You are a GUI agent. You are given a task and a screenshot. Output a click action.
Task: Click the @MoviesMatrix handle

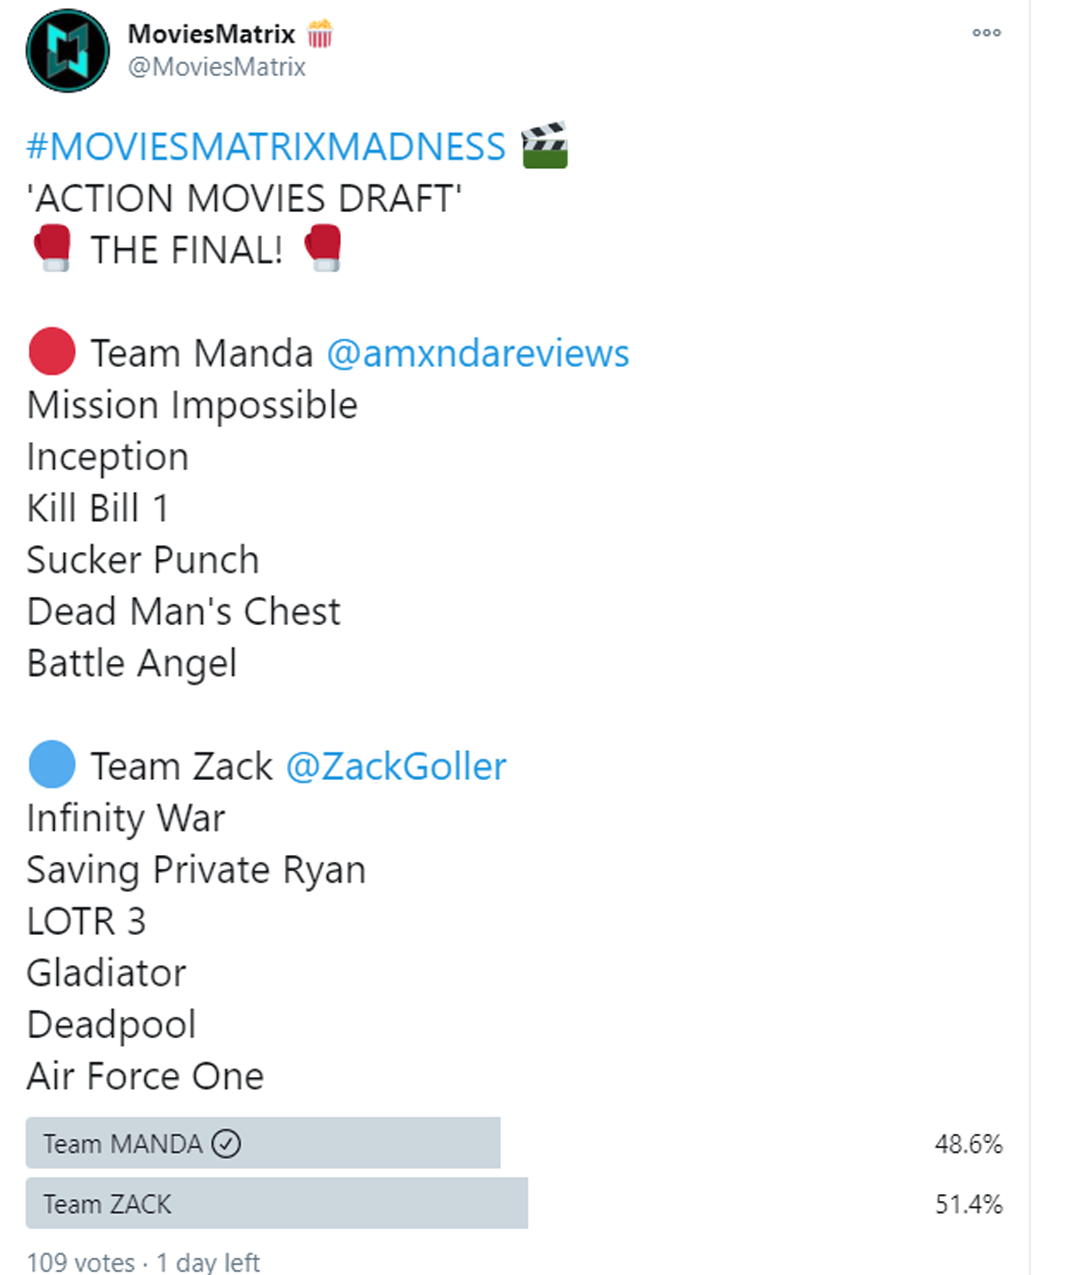coord(217,67)
